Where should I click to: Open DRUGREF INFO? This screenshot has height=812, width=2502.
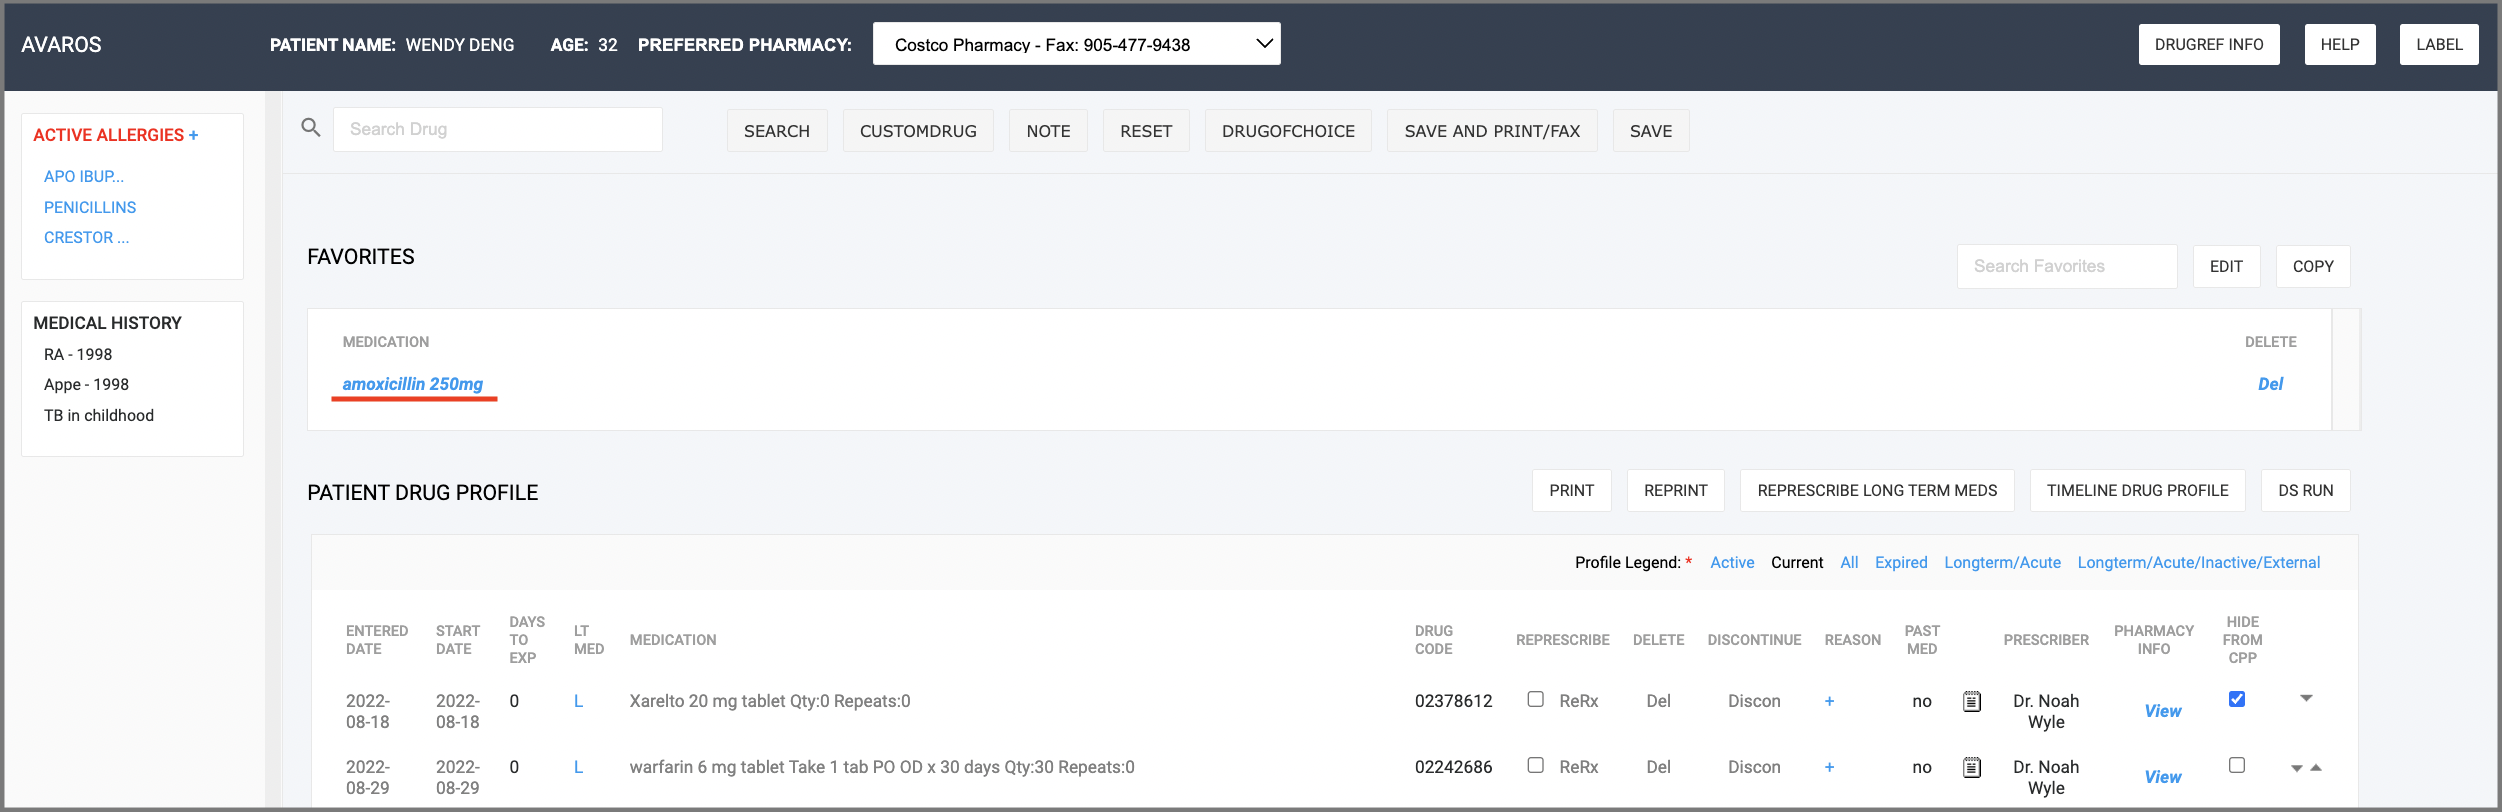click(2209, 44)
